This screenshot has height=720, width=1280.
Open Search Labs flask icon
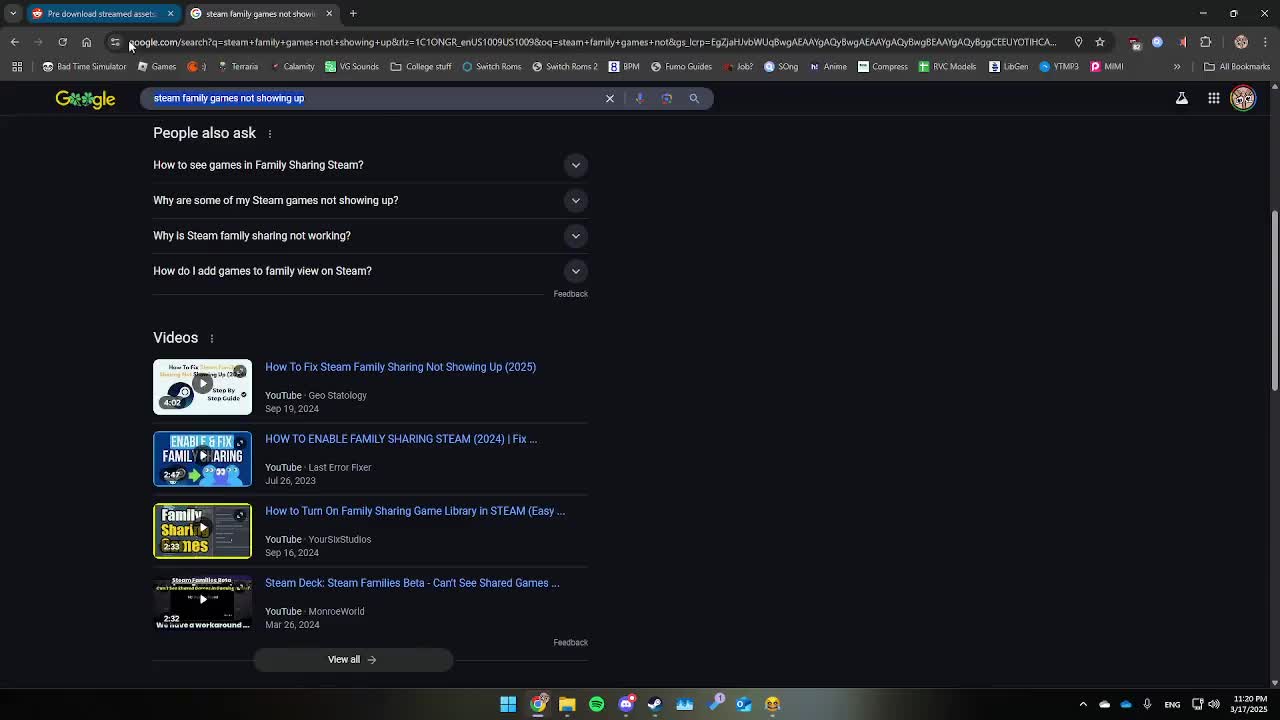pos(1182,98)
